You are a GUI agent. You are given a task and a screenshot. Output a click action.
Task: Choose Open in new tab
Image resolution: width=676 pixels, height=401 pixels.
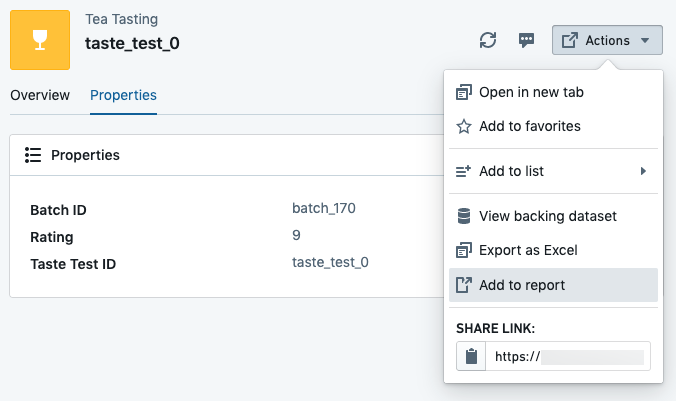coord(553,92)
